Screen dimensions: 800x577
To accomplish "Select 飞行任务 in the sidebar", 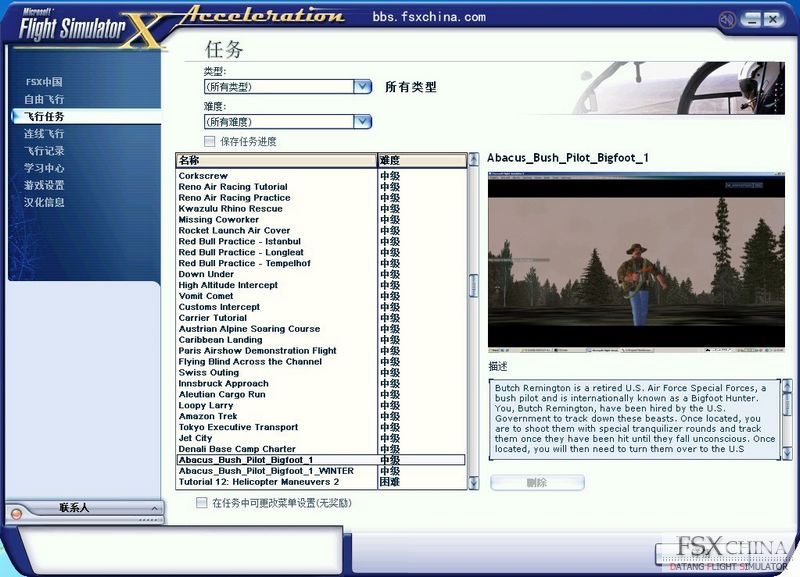I will [x=44, y=116].
